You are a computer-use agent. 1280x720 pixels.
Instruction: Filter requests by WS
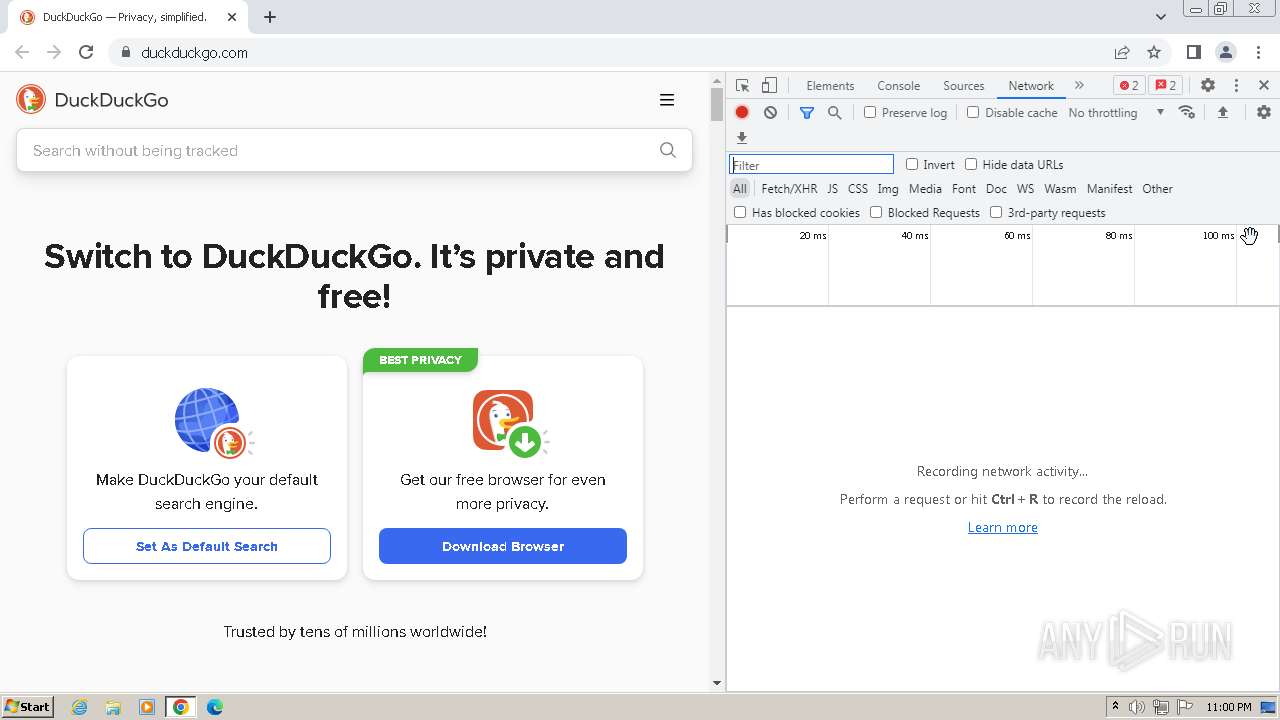1025,189
